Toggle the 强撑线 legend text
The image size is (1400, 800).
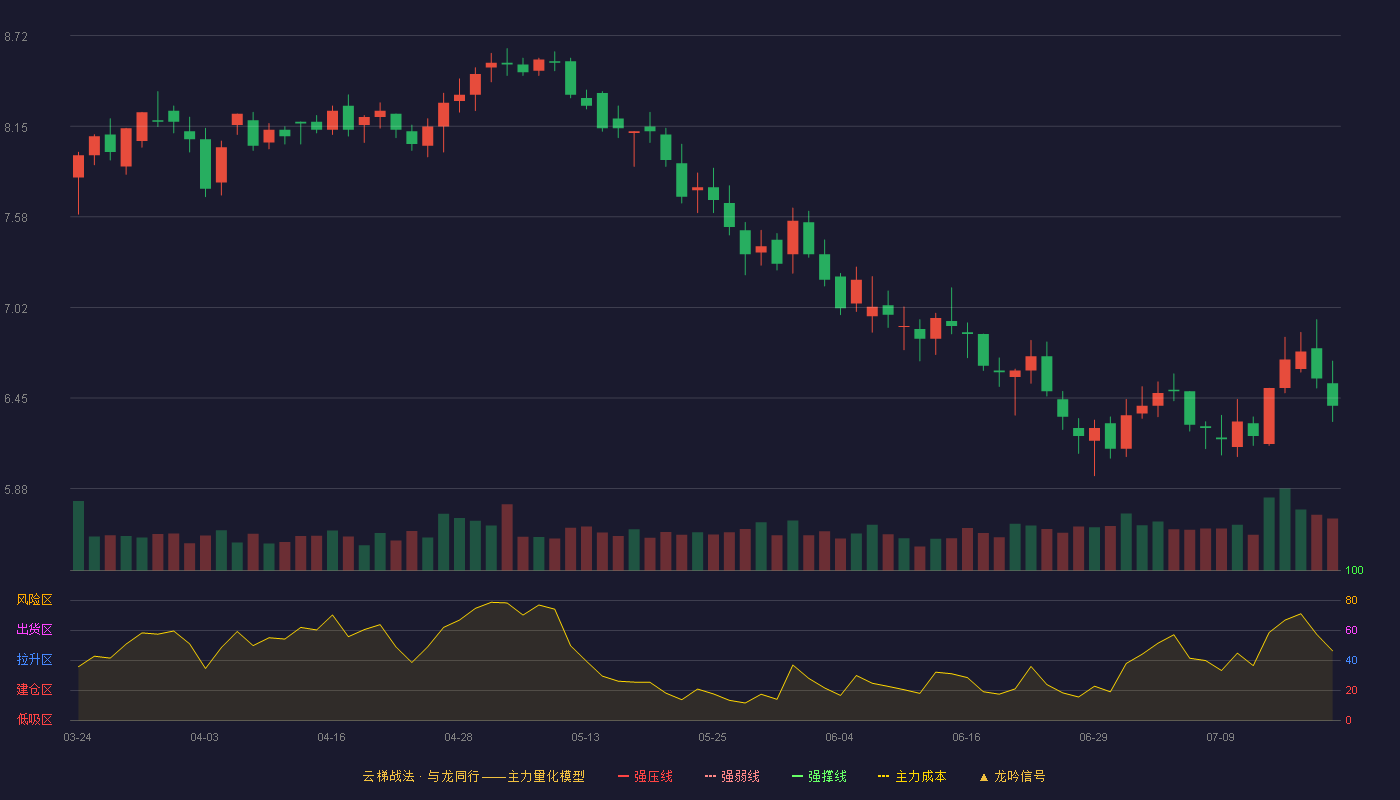[x=827, y=776]
